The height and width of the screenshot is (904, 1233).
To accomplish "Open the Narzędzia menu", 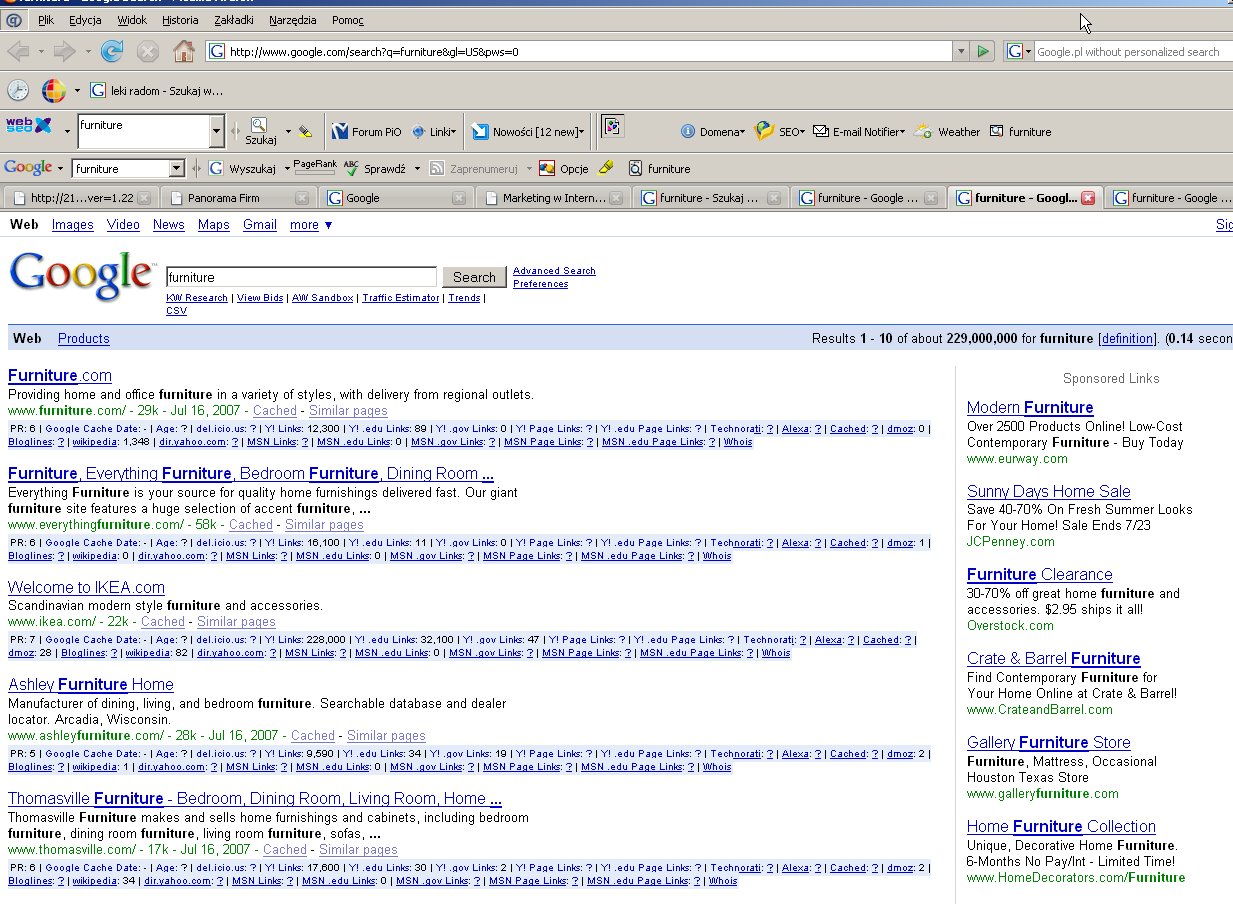I will 293,20.
